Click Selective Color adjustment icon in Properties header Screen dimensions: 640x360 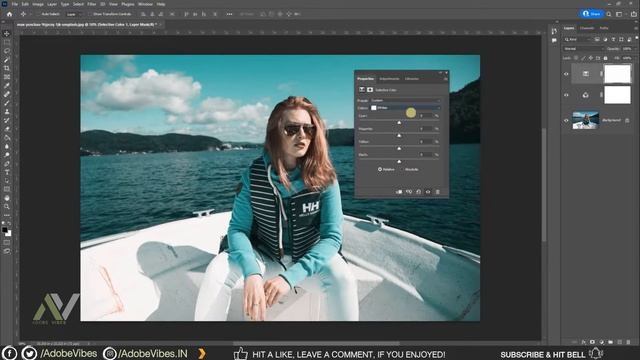click(362, 89)
